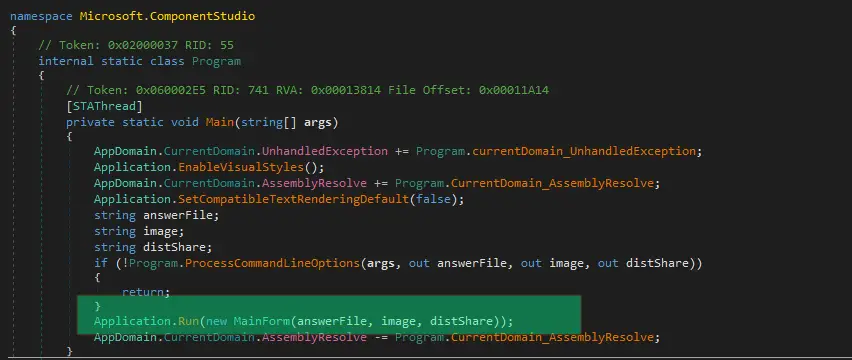The image size is (852, 360).
Task: Click the UnhandledException event name
Action: (x=325, y=151)
